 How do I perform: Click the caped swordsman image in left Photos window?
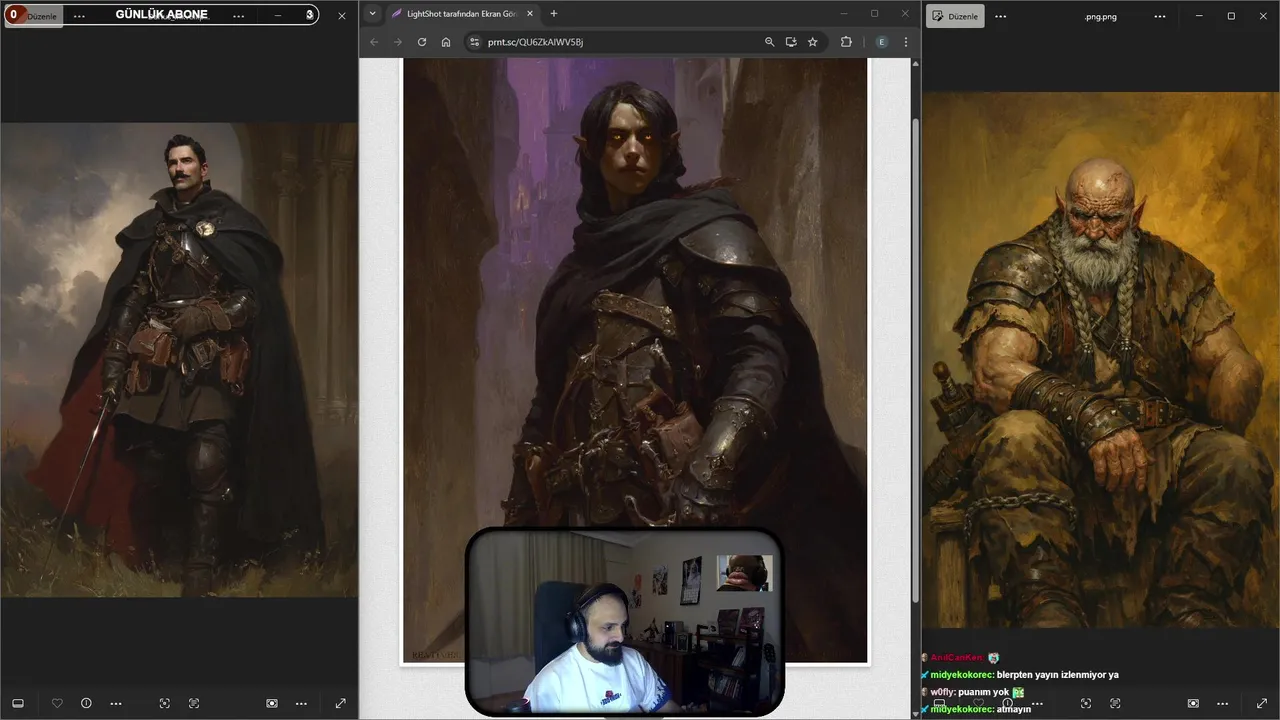click(179, 360)
